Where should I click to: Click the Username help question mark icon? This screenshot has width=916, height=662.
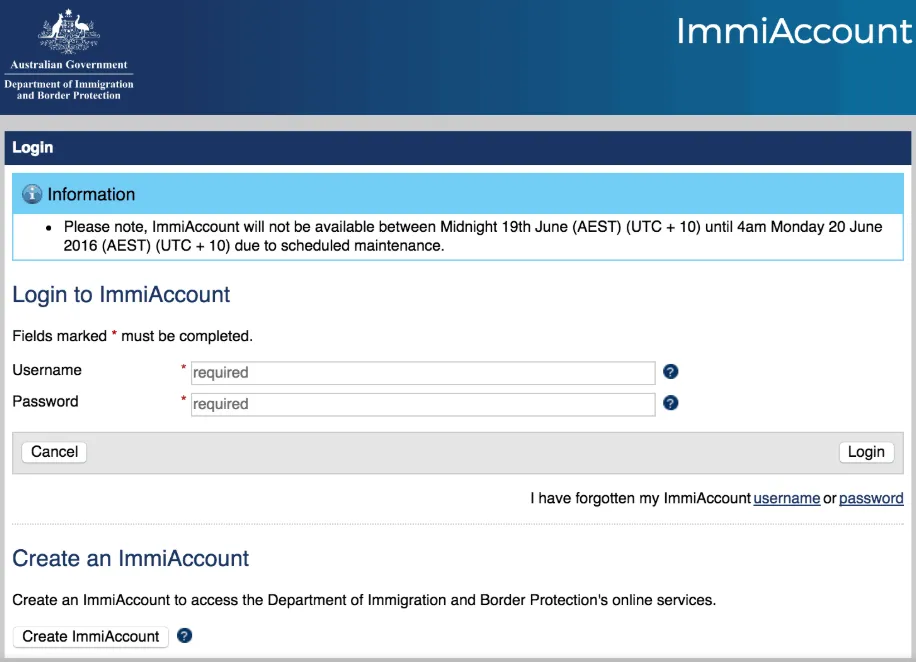pyautogui.click(x=671, y=372)
